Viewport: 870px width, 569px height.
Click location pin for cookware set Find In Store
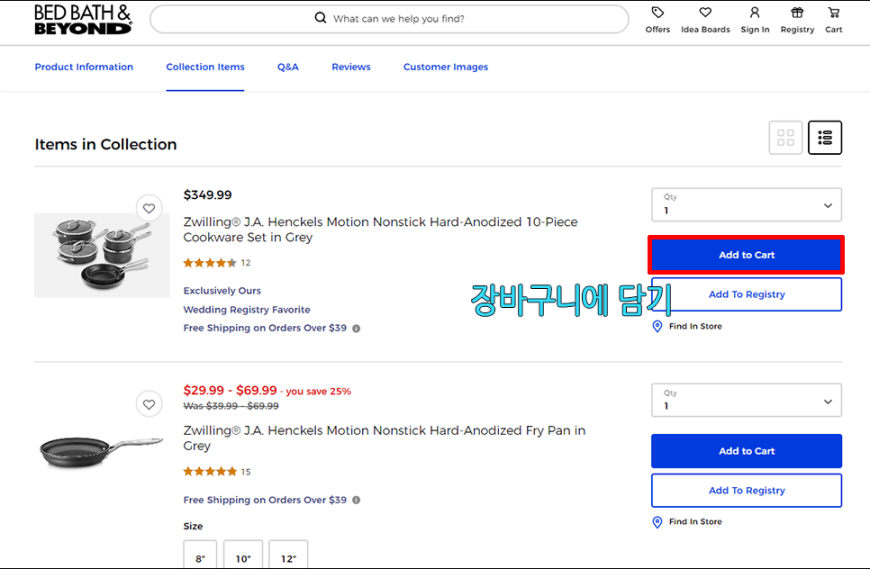657,326
